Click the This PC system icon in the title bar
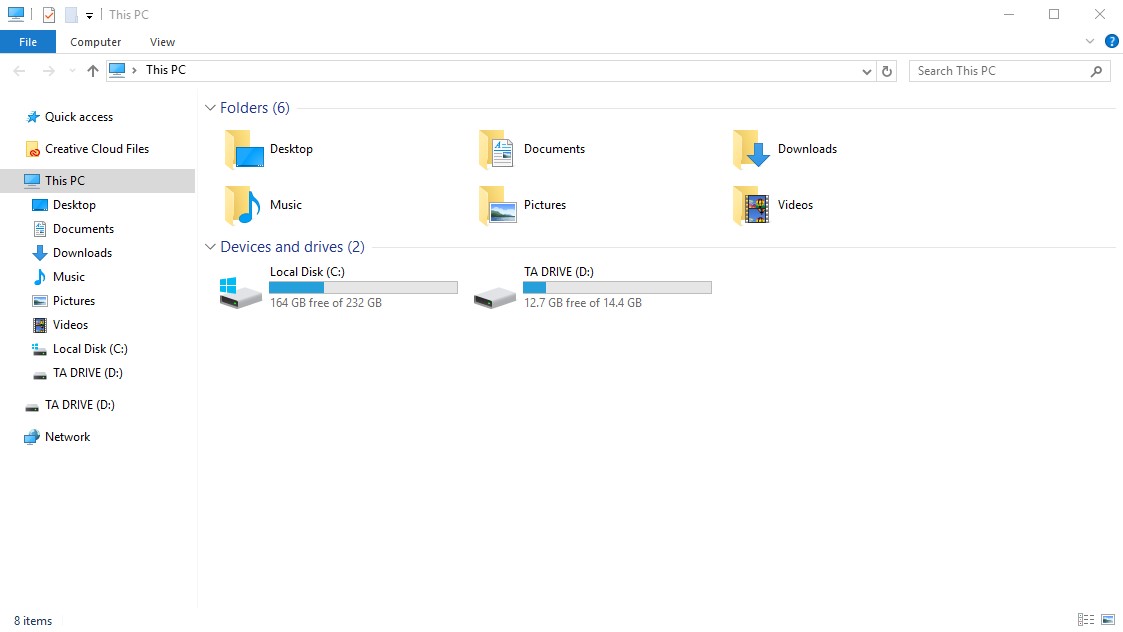 (15, 14)
